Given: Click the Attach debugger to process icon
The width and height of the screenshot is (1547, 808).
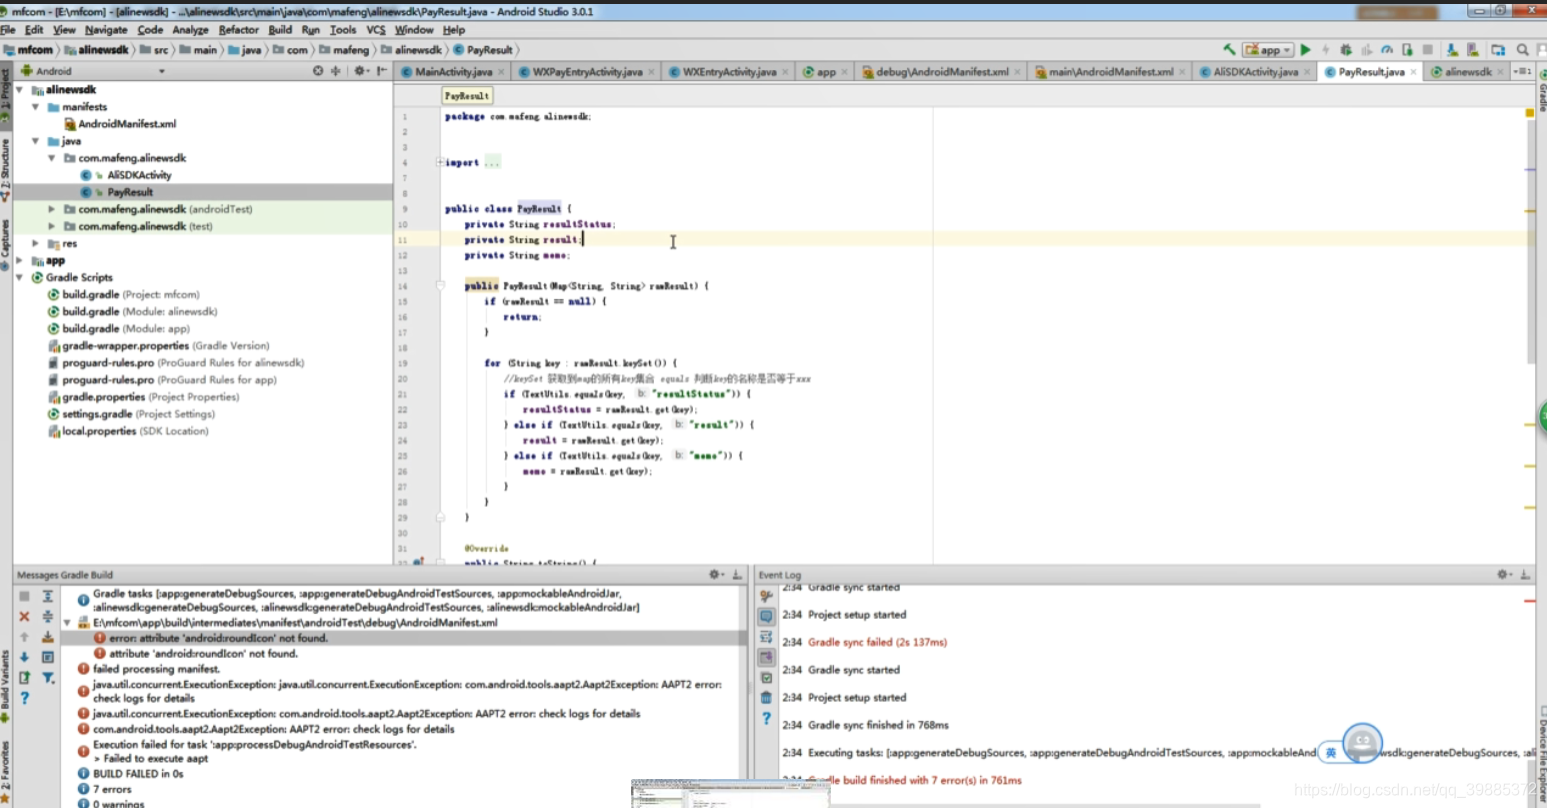Looking at the screenshot, I should pyautogui.click(x=1408, y=49).
